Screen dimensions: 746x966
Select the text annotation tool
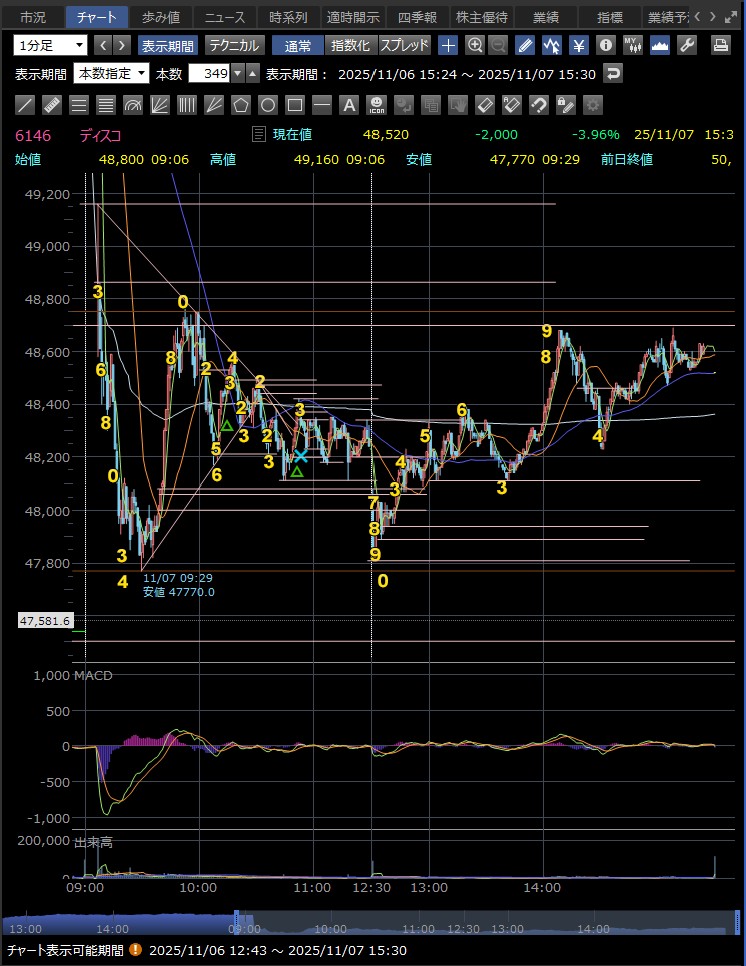(349, 105)
